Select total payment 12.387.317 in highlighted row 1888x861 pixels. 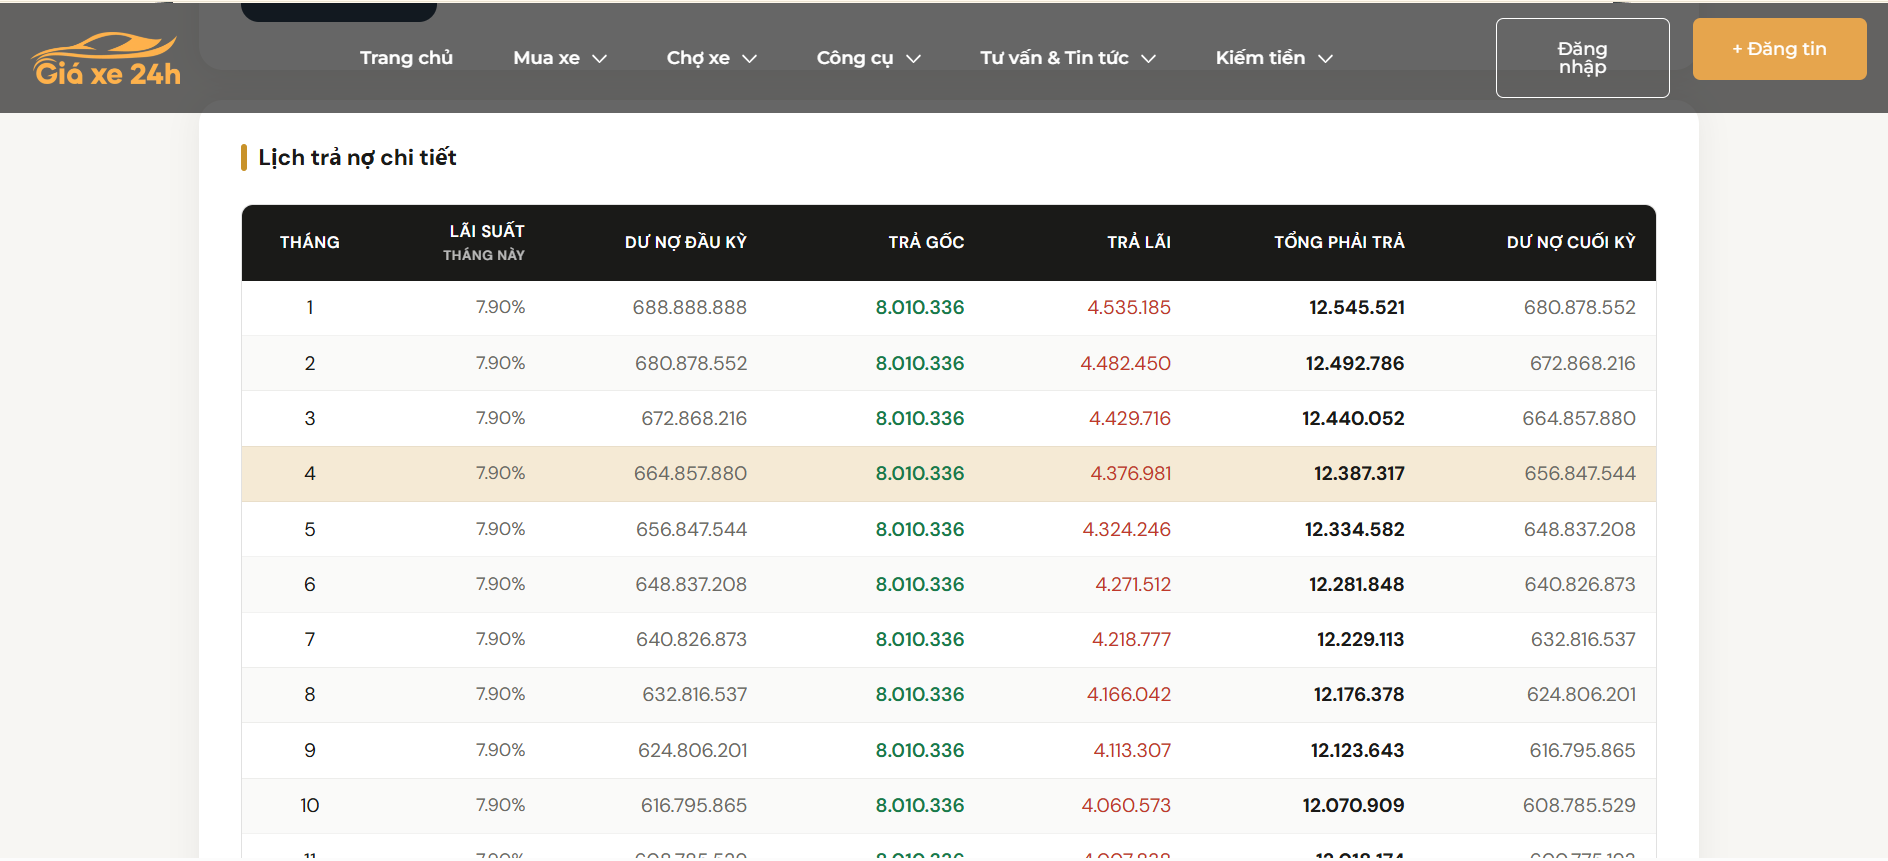[x=1359, y=474]
